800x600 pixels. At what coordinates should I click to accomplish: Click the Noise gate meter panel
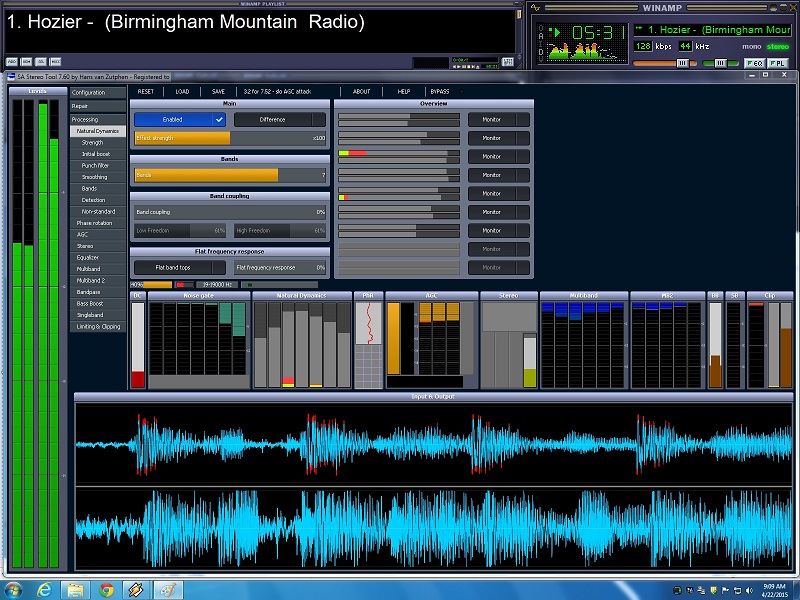tap(199, 340)
